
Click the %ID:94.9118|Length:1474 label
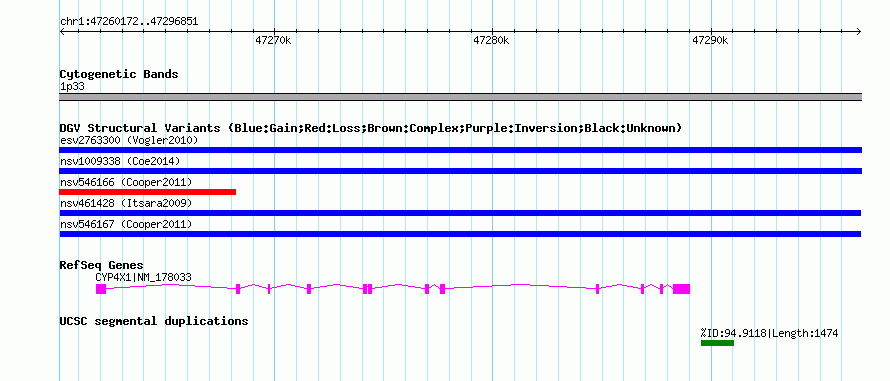(x=769, y=333)
